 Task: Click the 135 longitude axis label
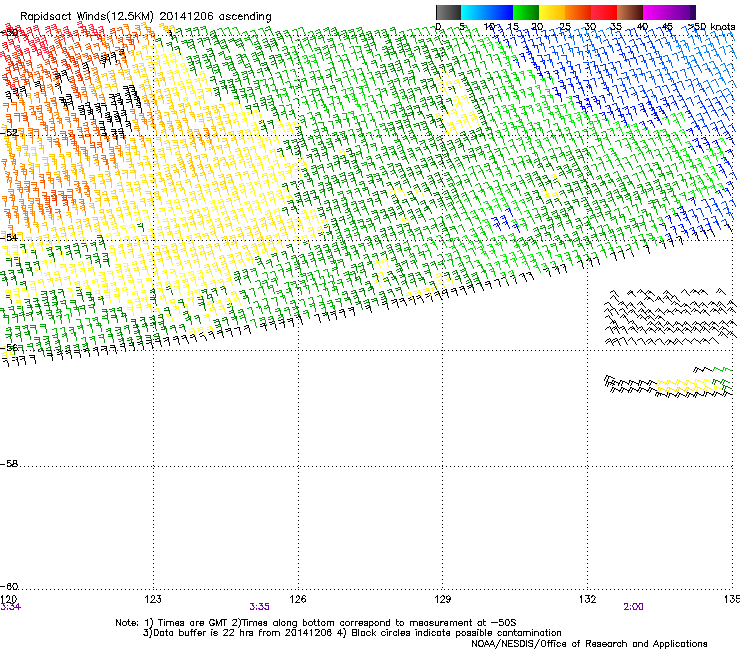(x=732, y=599)
